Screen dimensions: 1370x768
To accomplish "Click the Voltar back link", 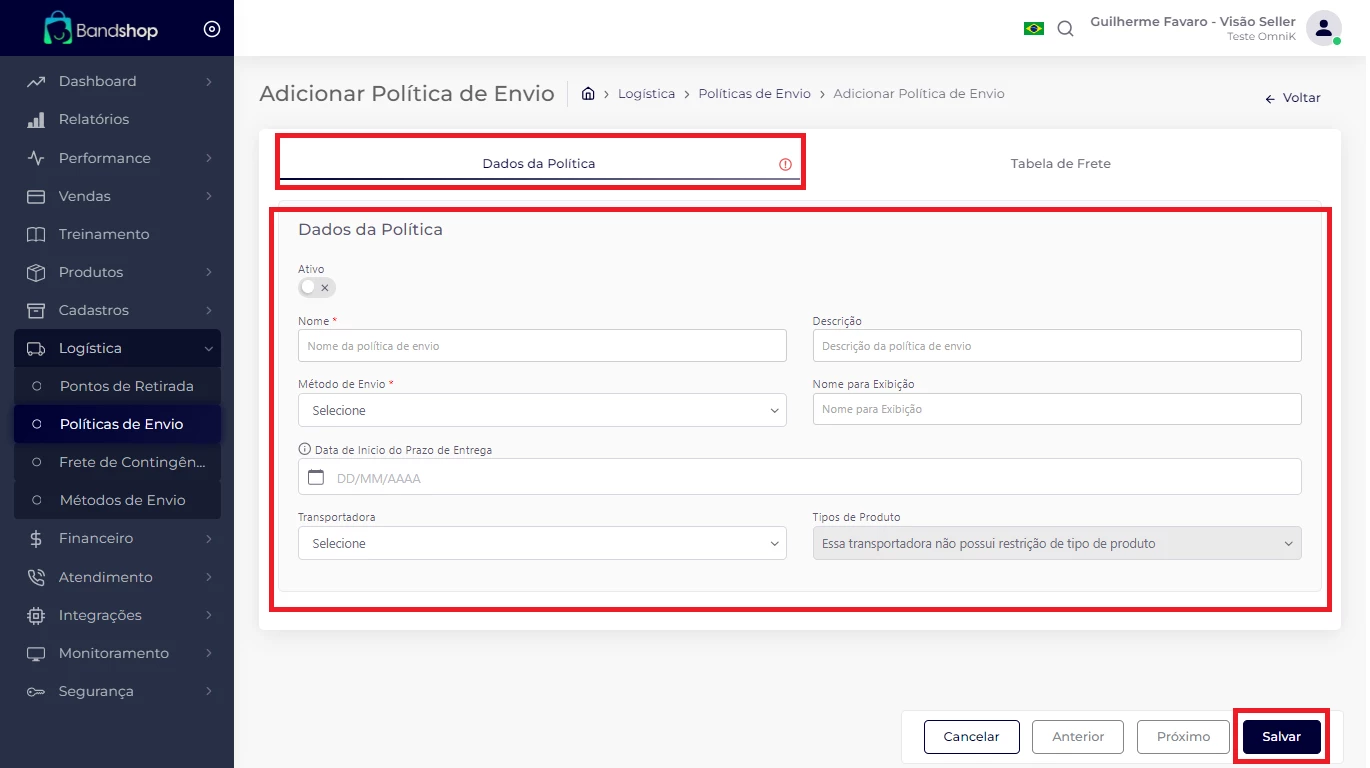I will tap(1293, 98).
